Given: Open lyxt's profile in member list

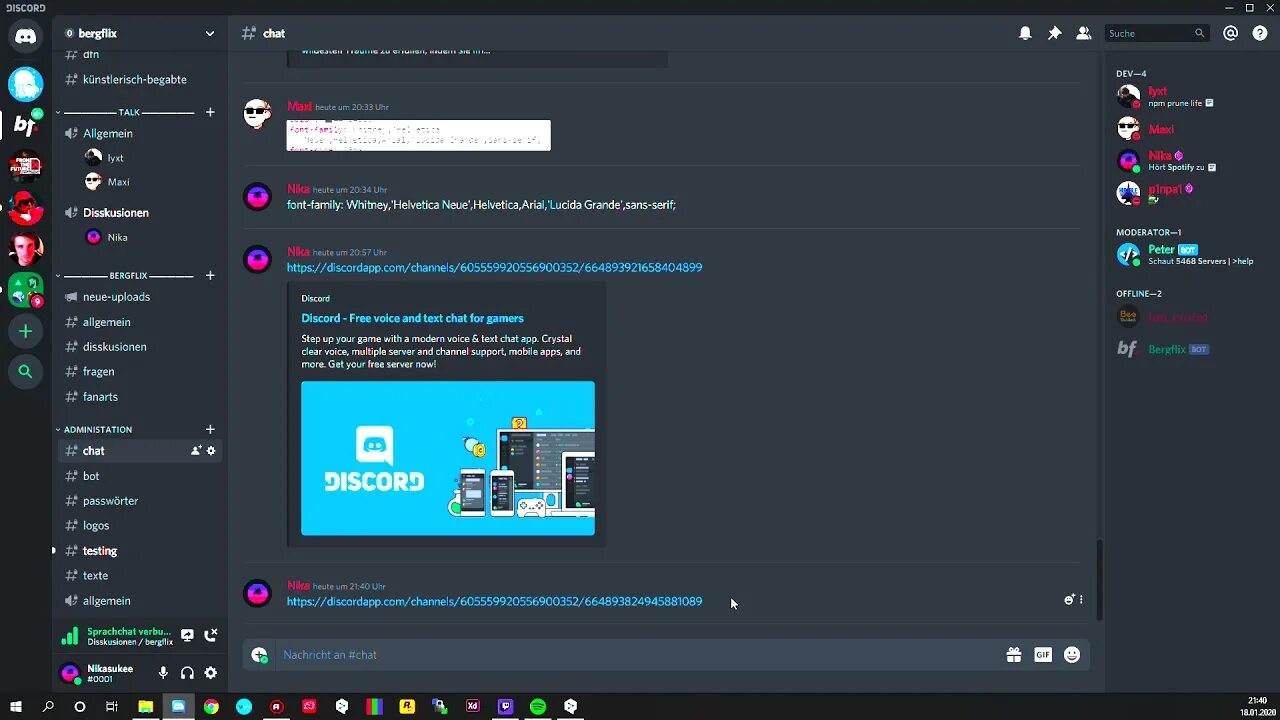Looking at the screenshot, I should click(x=1188, y=96).
